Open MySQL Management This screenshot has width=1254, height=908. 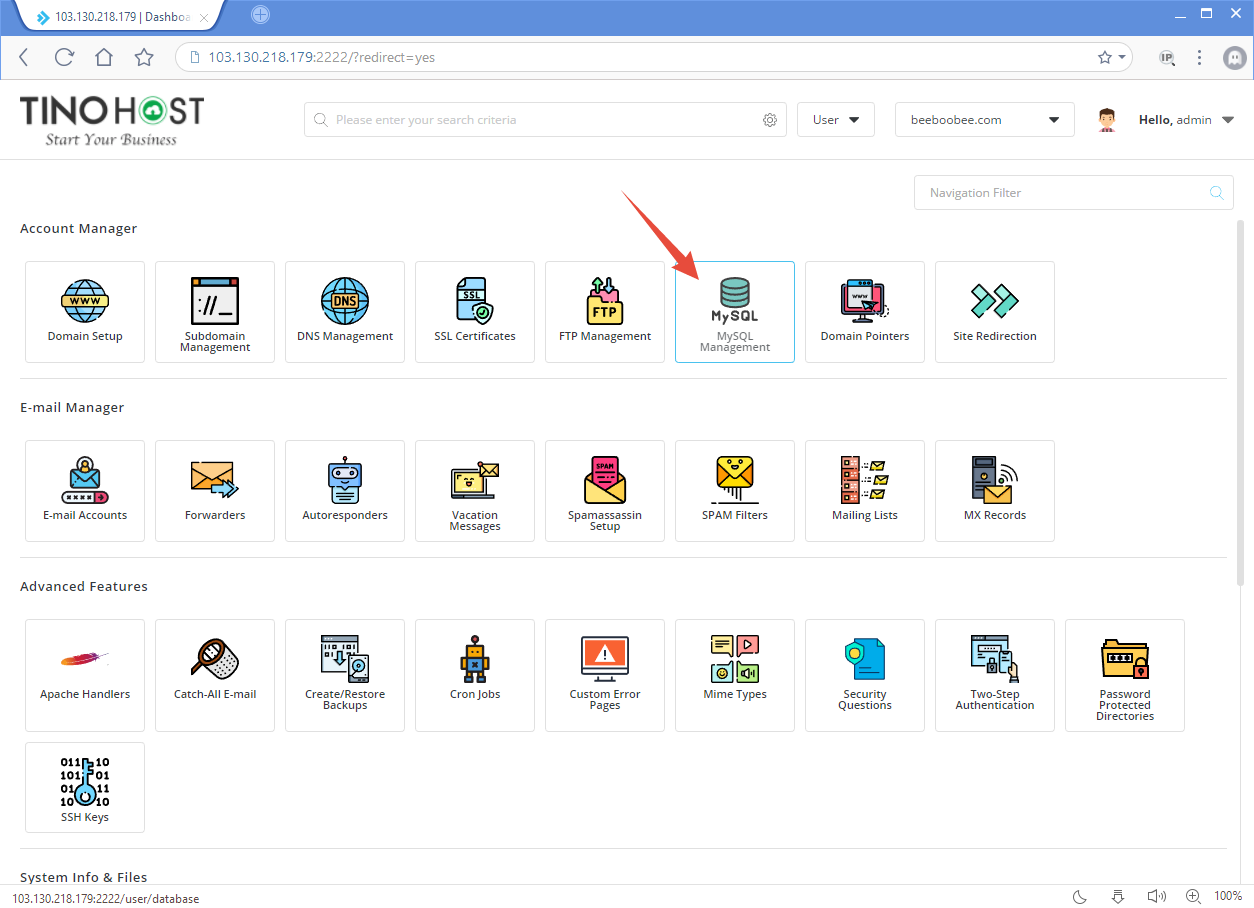(x=734, y=311)
